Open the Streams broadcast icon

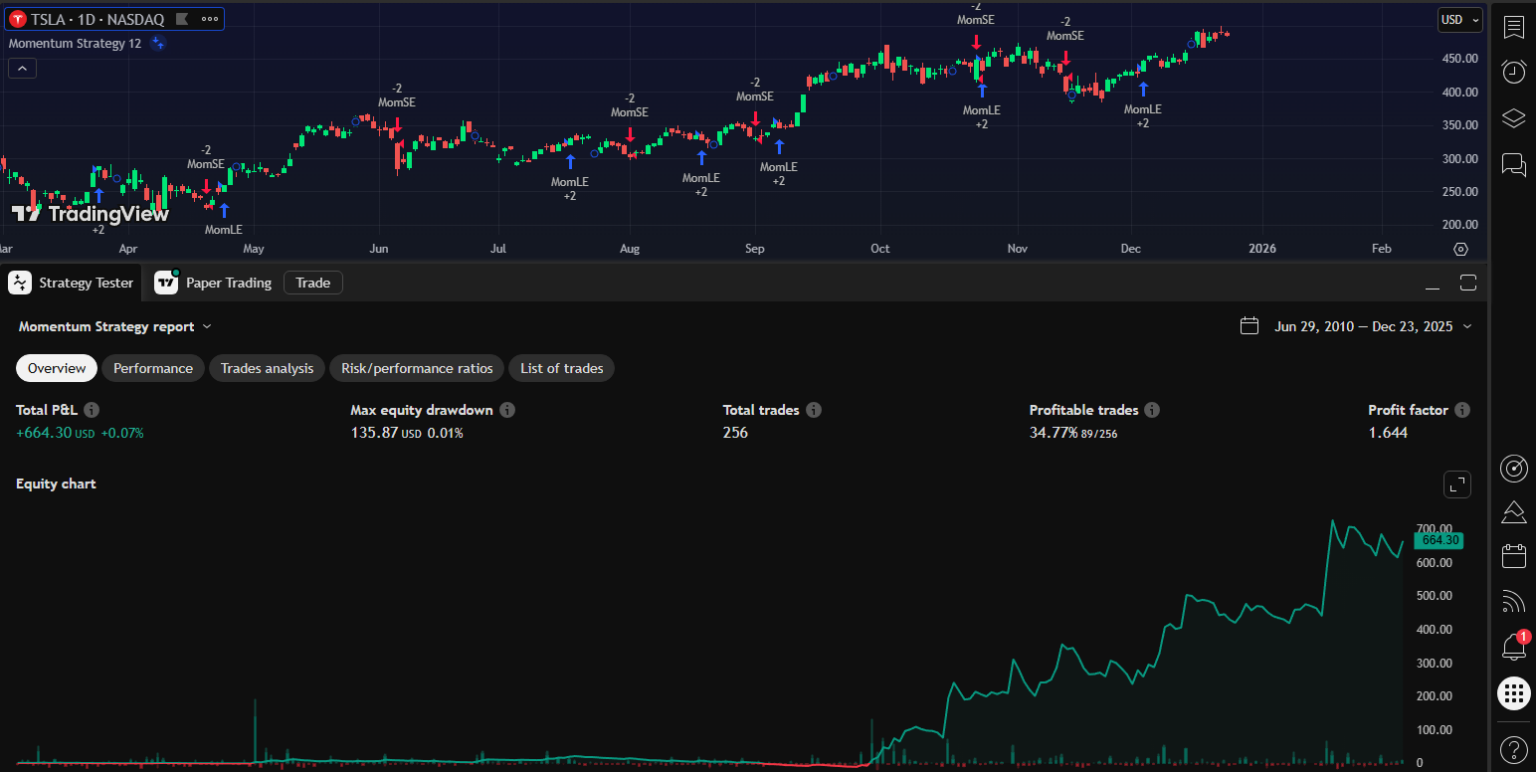coord(1513,601)
